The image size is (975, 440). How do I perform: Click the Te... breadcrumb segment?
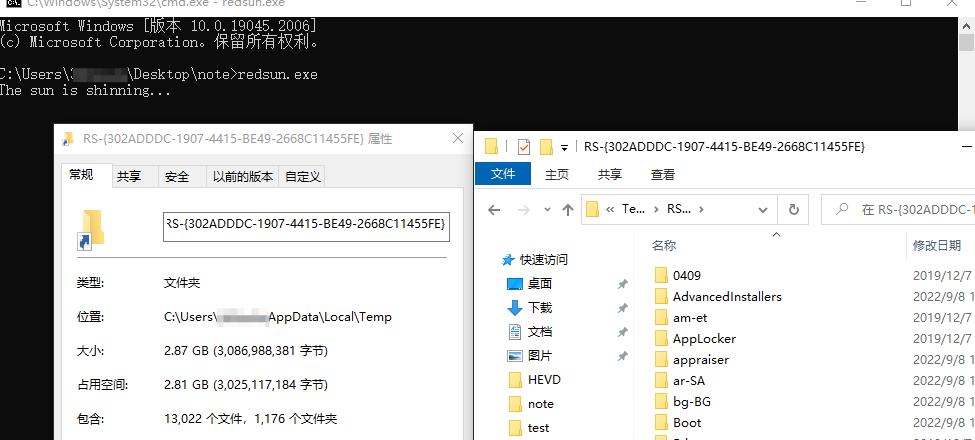[634, 209]
